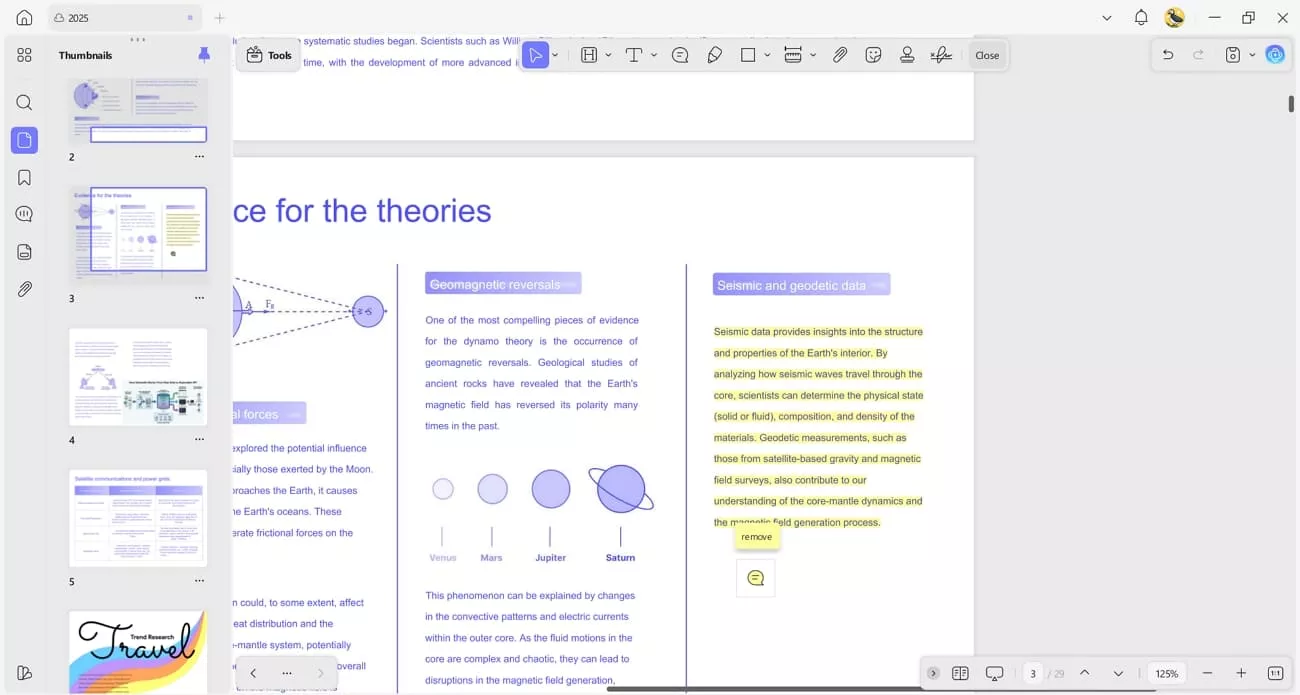Pick the Pencil drawing tool

(715, 55)
